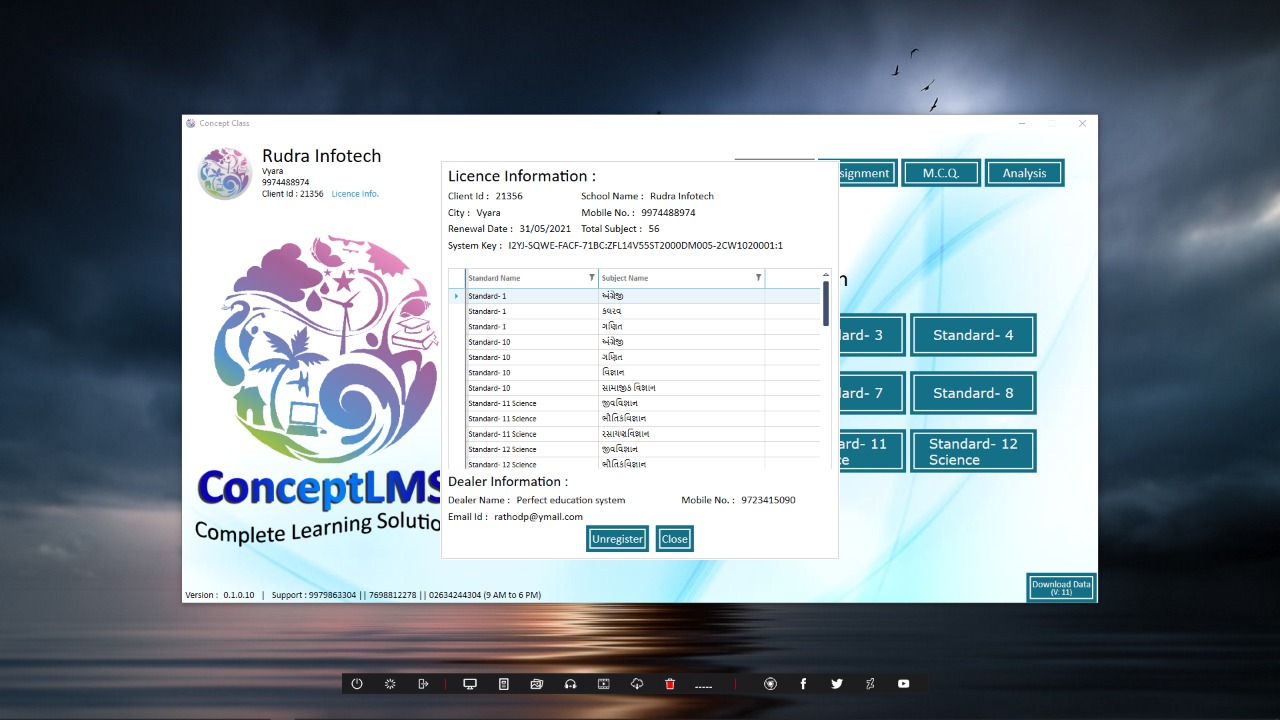Open the Facebook icon link
The height and width of the screenshot is (720, 1280).
(803, 684)
